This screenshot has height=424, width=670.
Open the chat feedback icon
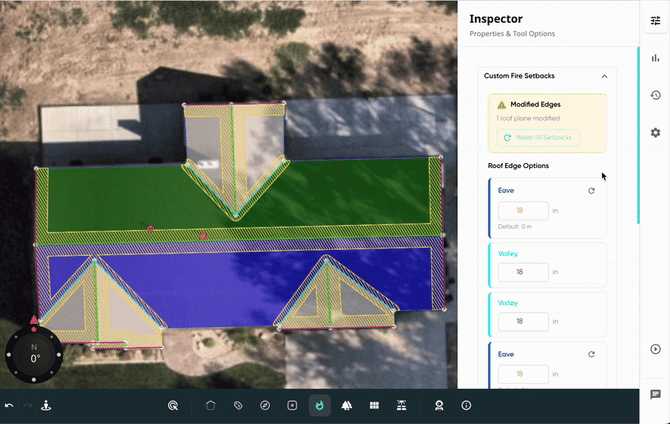pyautogui.click(x=655, y=395)
